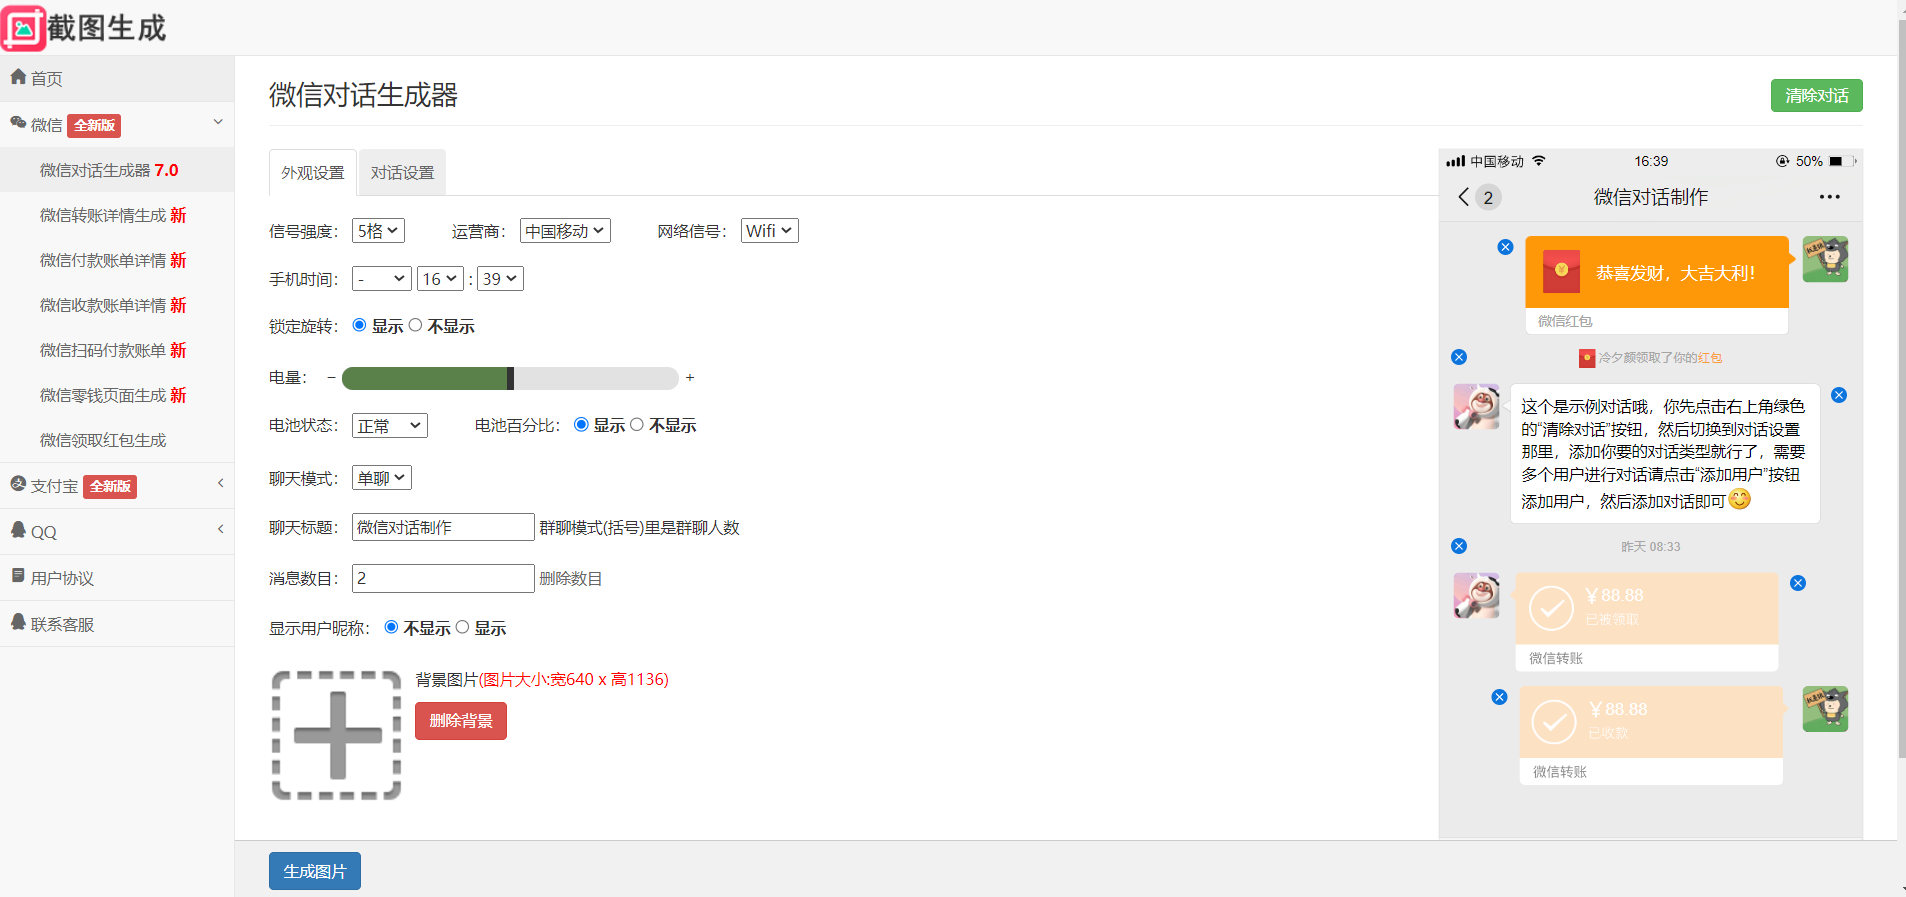This screenshot has width=1906, height=897.
Task: Switch to the 外观设置 tab
Action: pos(312,173)
